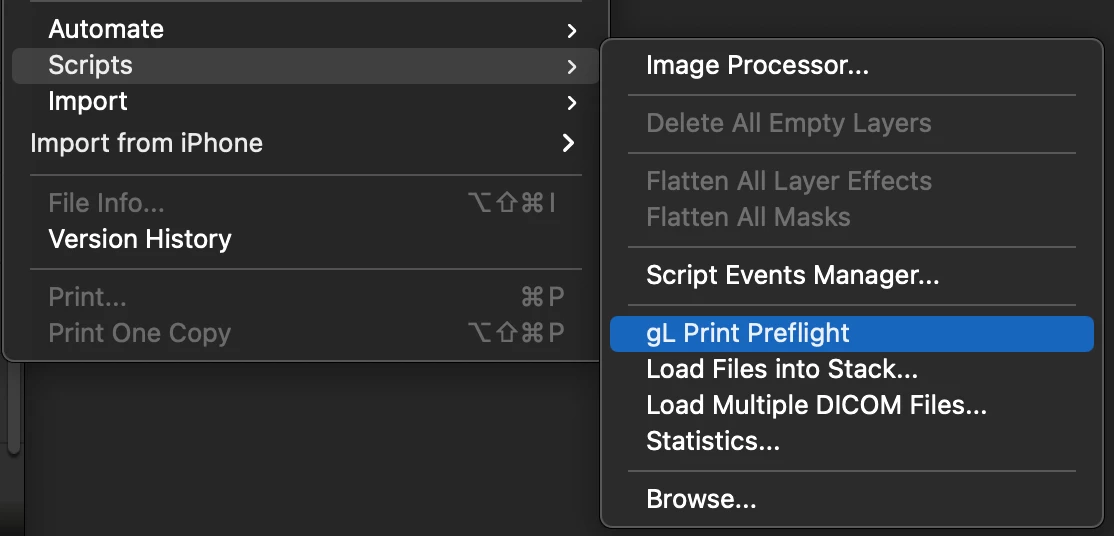Expand the Automate submenu arrow
The width and height of the screenshot is (1114, 536).
click(x=571, y=31)
